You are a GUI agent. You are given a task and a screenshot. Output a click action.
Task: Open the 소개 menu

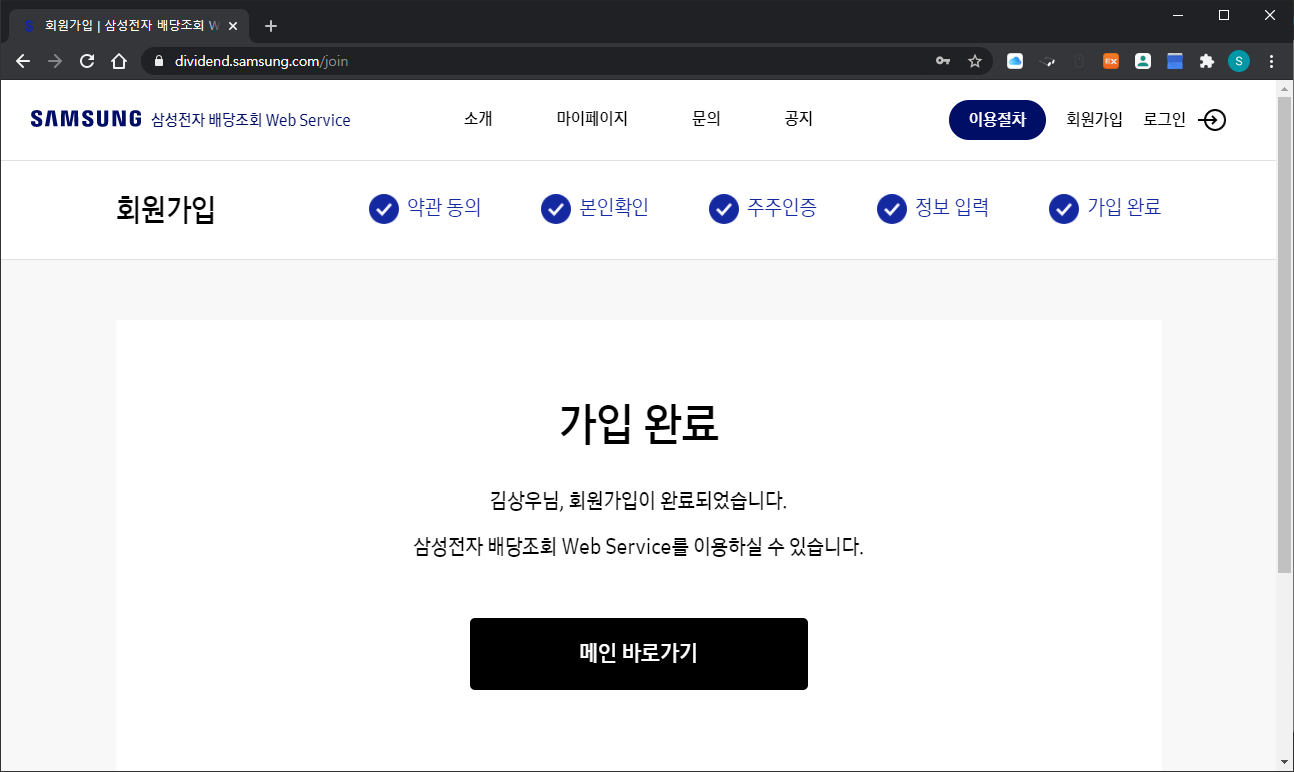click(478, 119)
